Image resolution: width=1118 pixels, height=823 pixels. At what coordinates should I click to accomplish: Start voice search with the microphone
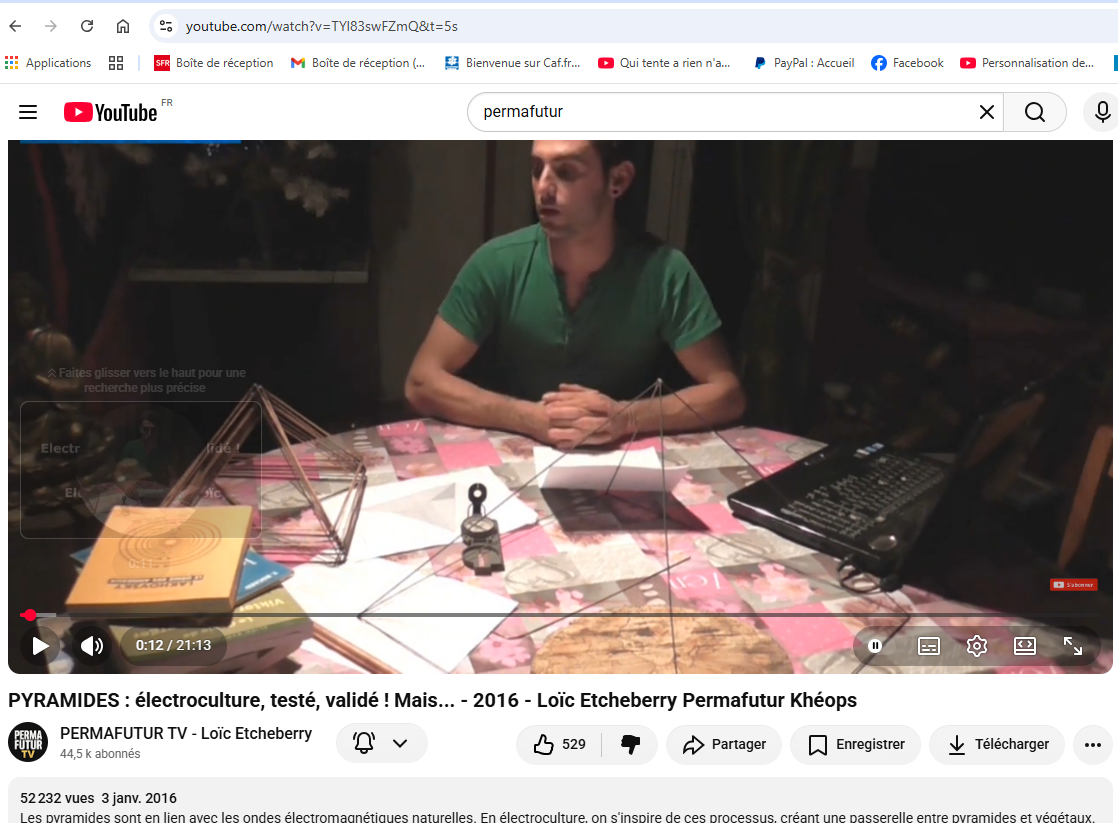pyautogui.click(x=1102, y=112)
